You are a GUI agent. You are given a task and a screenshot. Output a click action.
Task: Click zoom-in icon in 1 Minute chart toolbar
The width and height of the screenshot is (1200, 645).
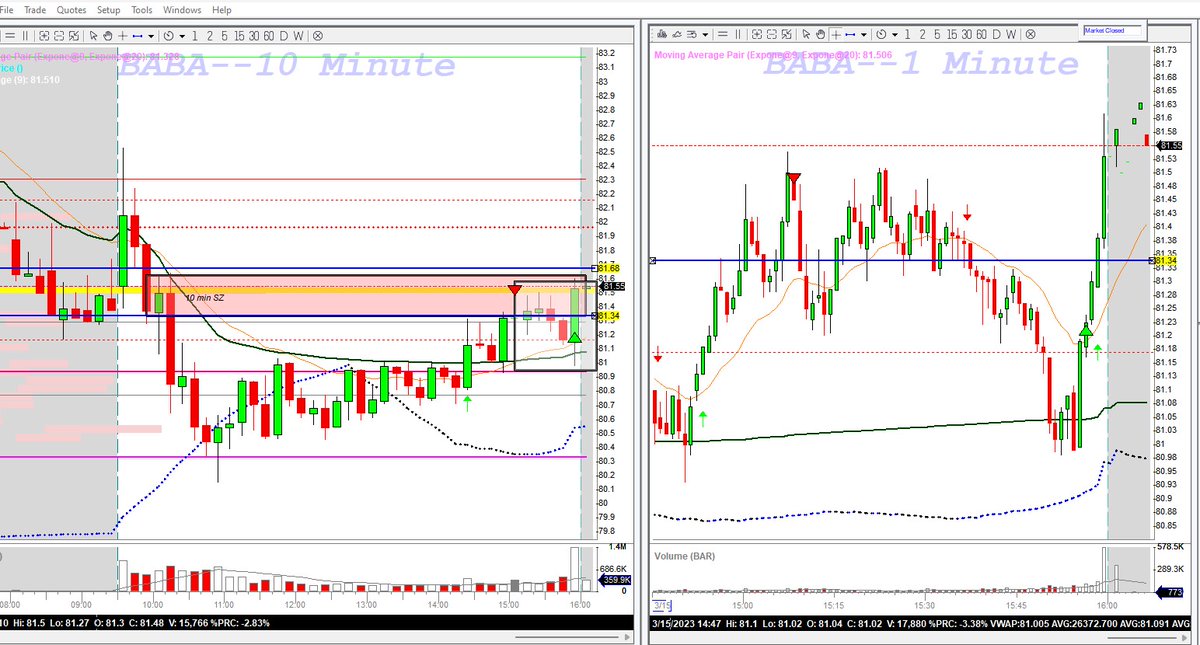[756, 35]
